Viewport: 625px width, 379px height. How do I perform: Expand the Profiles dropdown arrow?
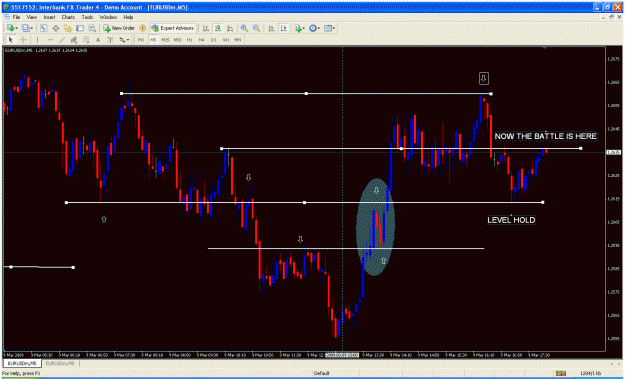32,28
